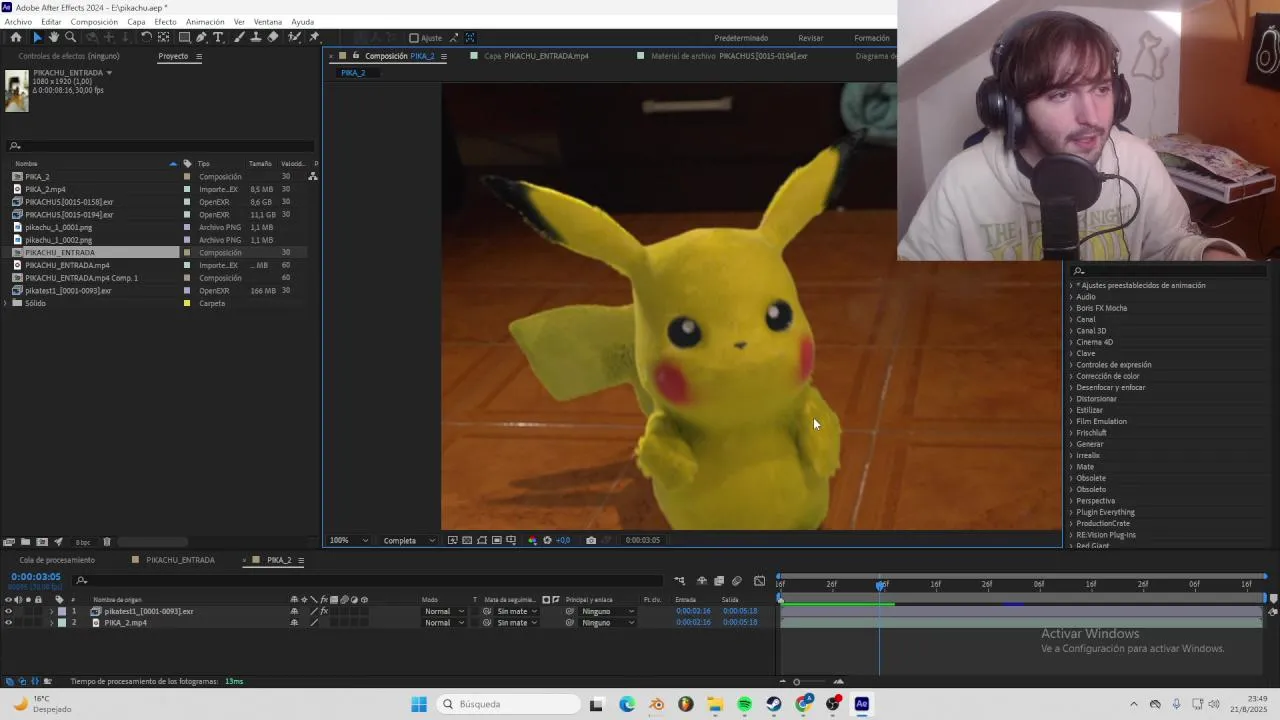Open the Animación menu
The height and width of the screenshot is (720, 1280).
point(205,22)
